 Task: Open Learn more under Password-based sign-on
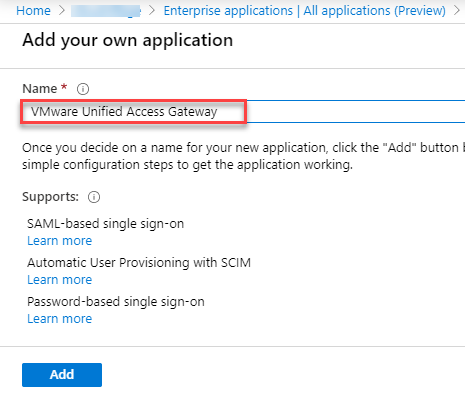[x=60, y=319]
